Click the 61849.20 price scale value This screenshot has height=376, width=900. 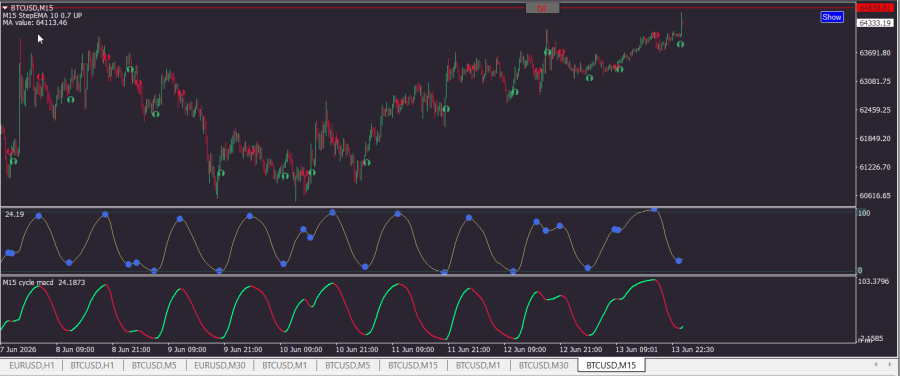point(874,138)
